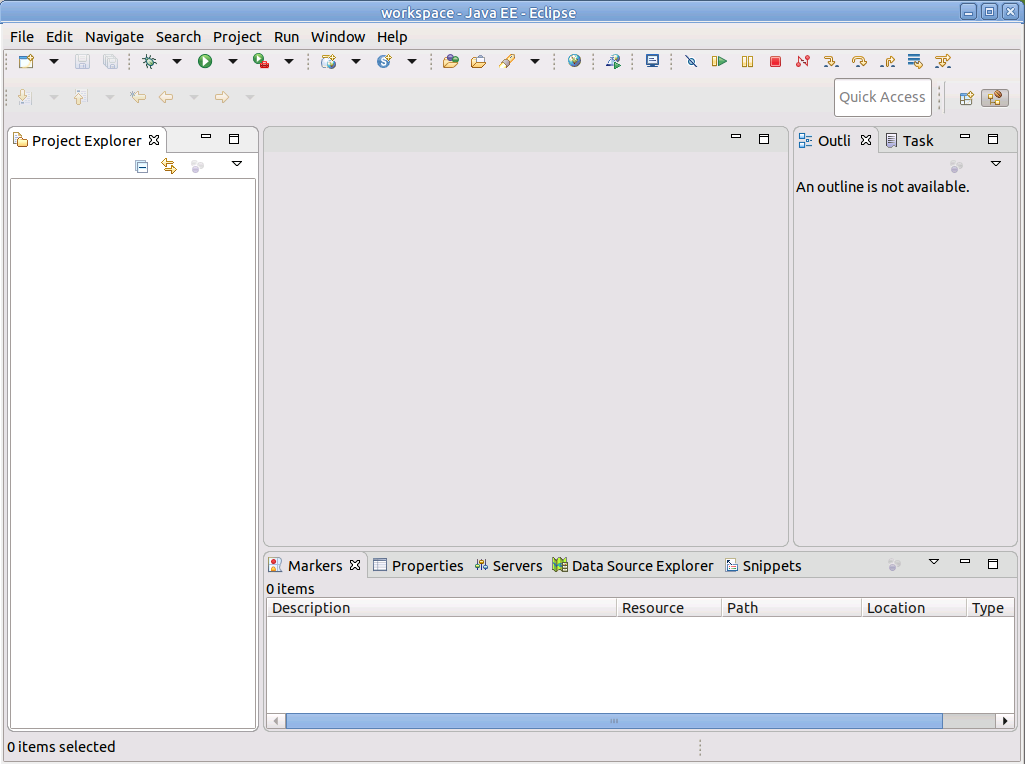Open the Project Explorer view menu triangle

tap(237, 164)
